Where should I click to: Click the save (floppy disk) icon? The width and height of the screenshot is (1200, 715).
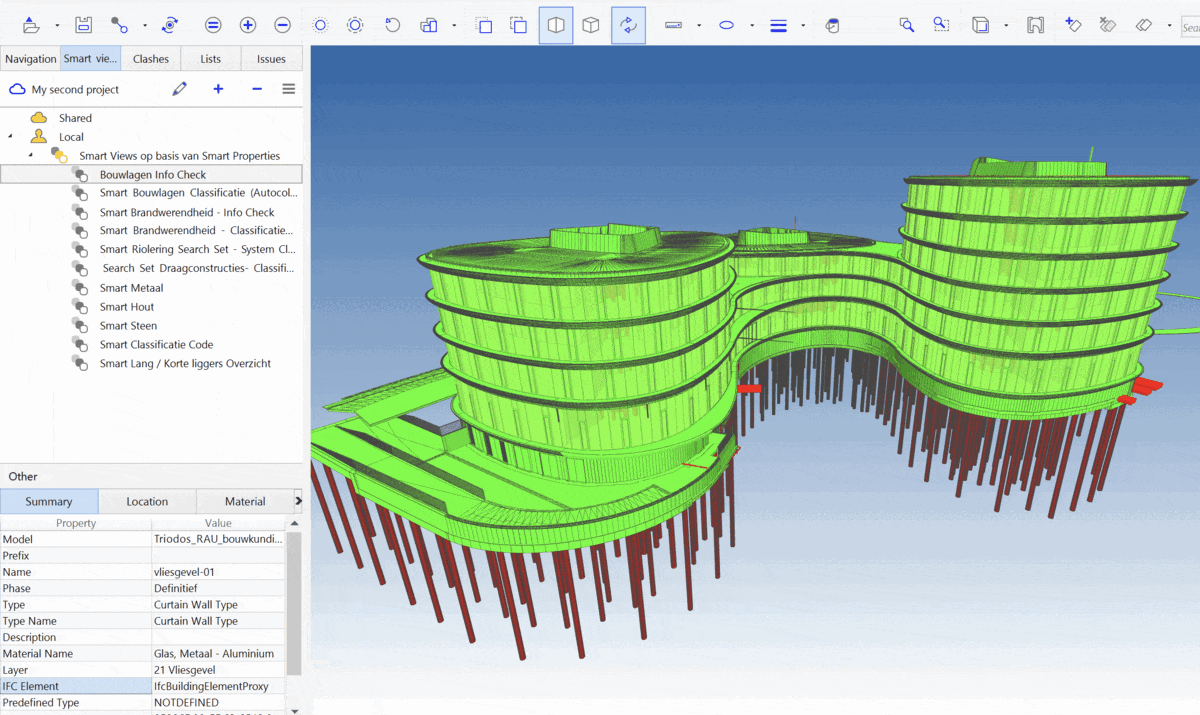[84, 25]
